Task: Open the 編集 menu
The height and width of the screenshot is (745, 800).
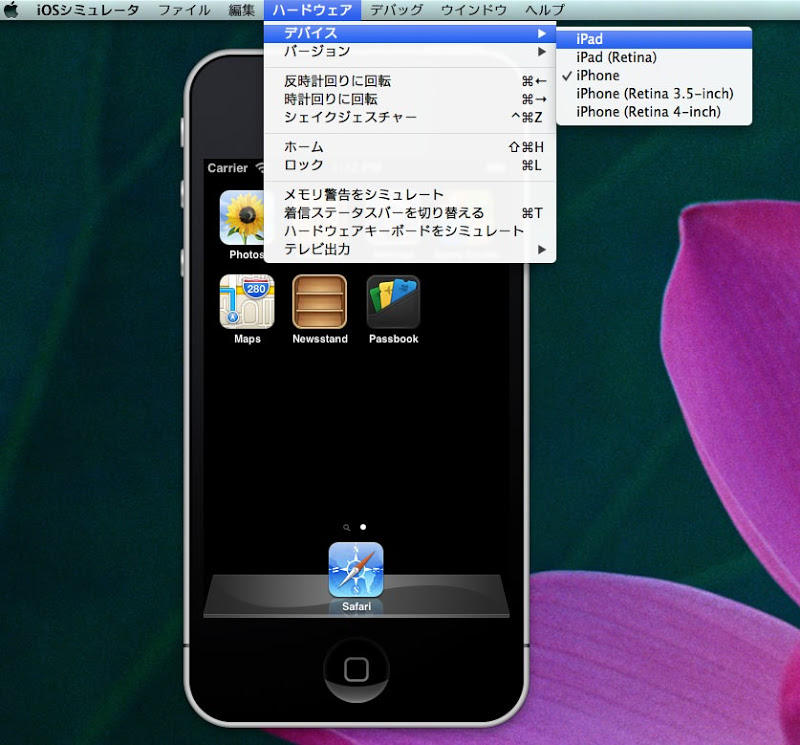Action: click(x=241, y=10)
